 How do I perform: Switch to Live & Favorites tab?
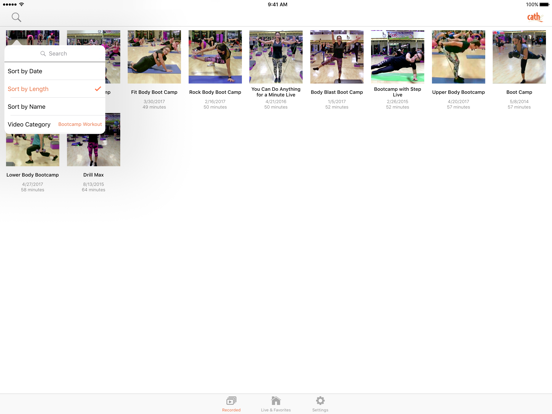(276, 403)
